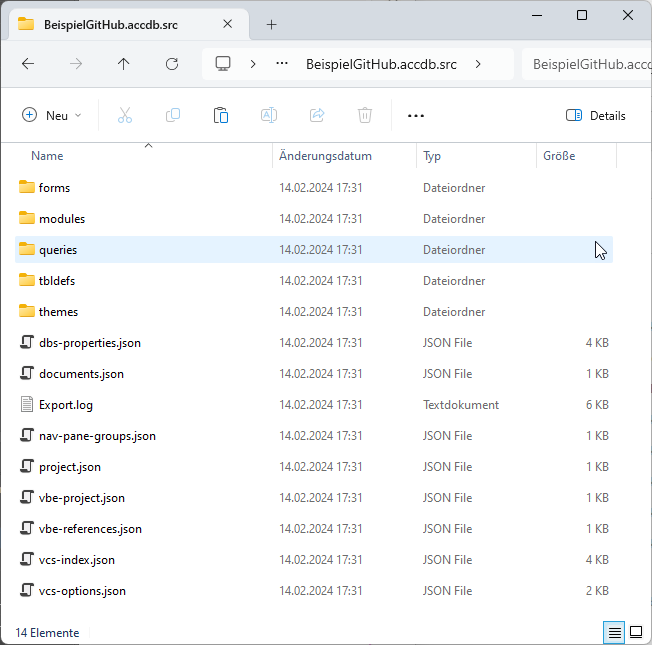Click the Textdokument type of Export.log

click(x=461, y=405)
